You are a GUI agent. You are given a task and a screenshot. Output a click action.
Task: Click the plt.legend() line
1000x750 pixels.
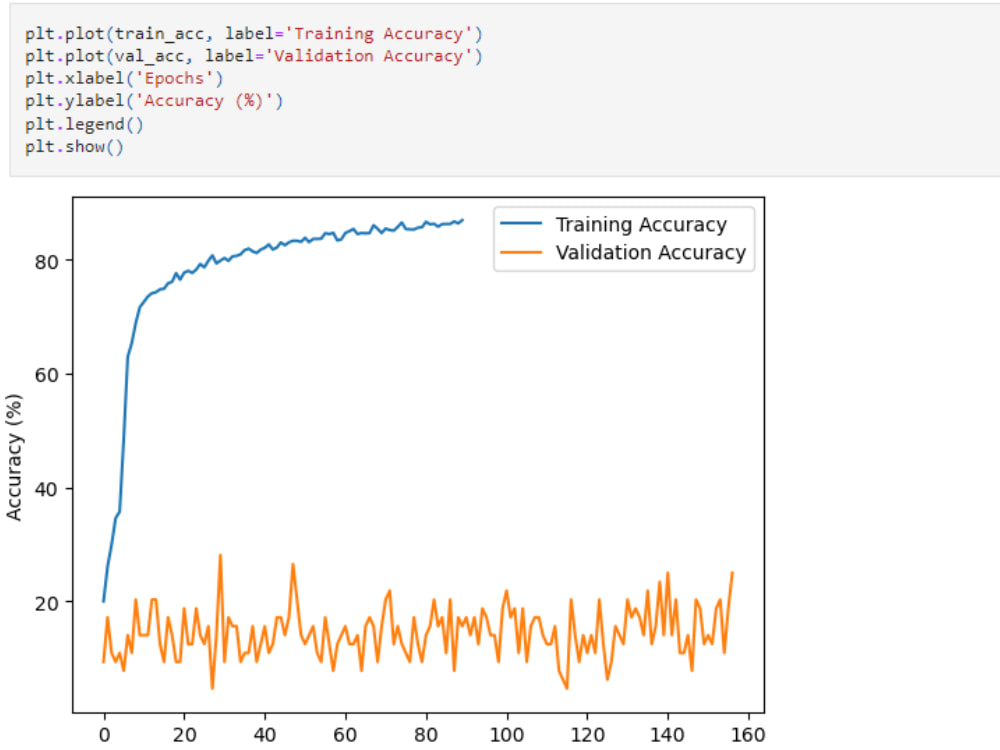click(x=84, y=124)
